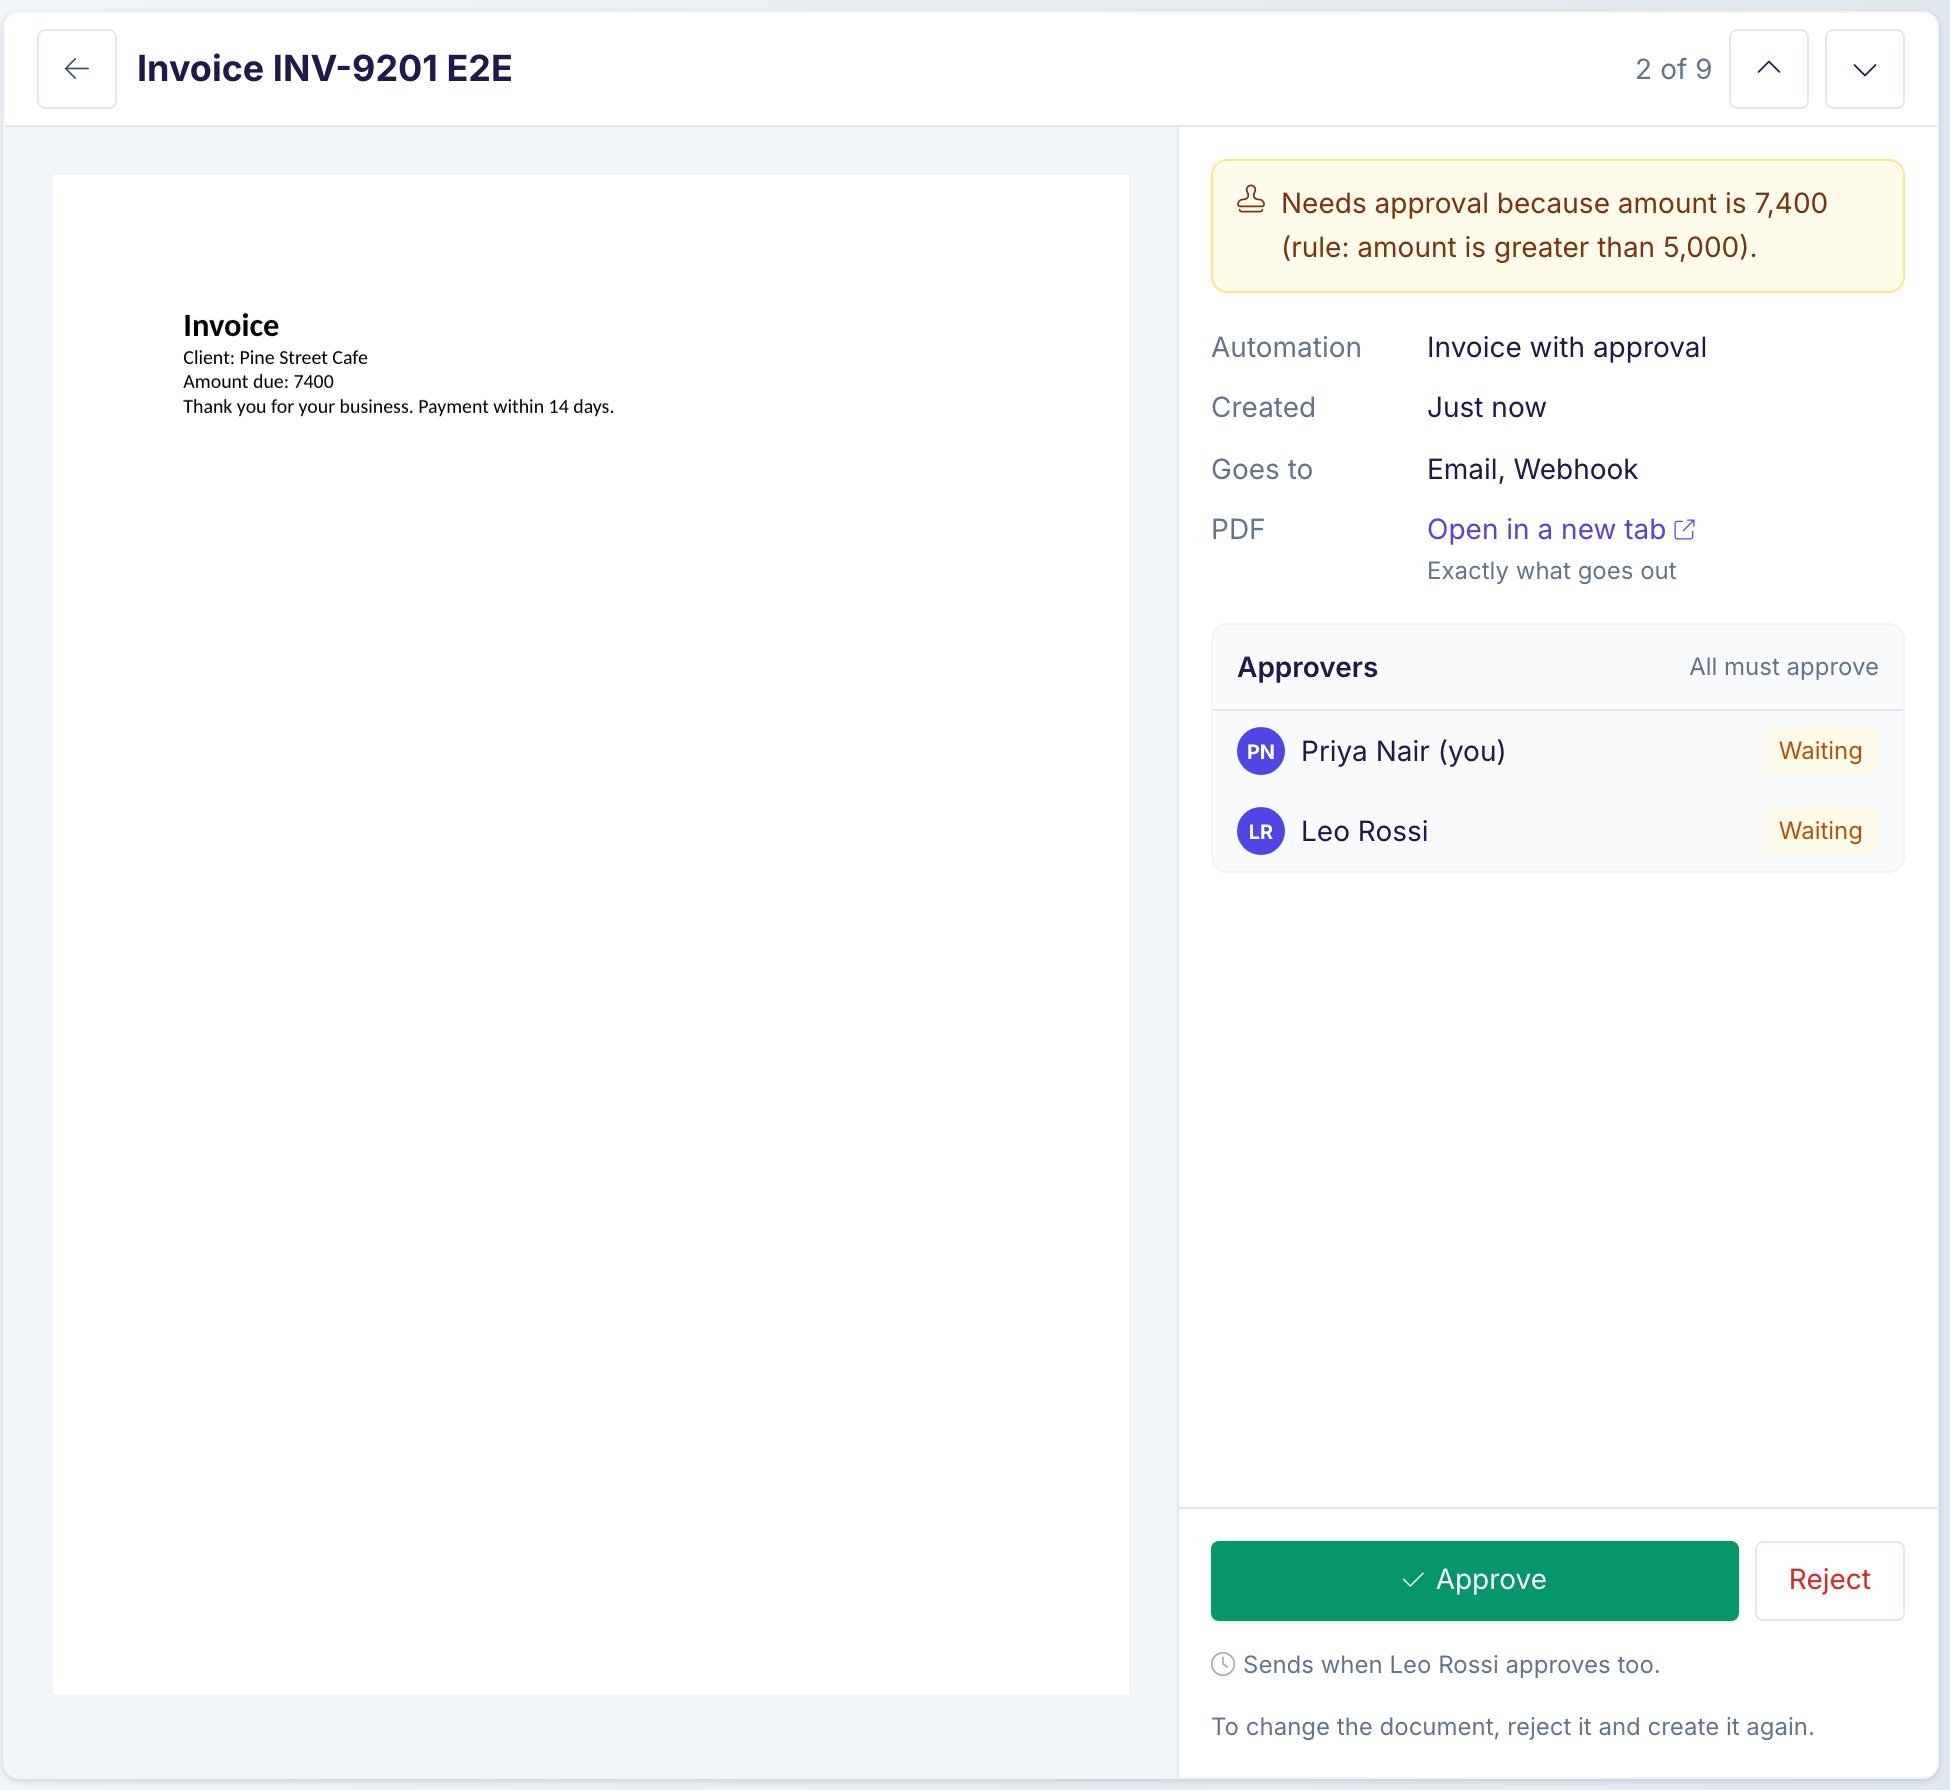This screenshot has height=1790, width=1950.
Task: Click the '2 of 9' counter
Action: (1673, 69)
